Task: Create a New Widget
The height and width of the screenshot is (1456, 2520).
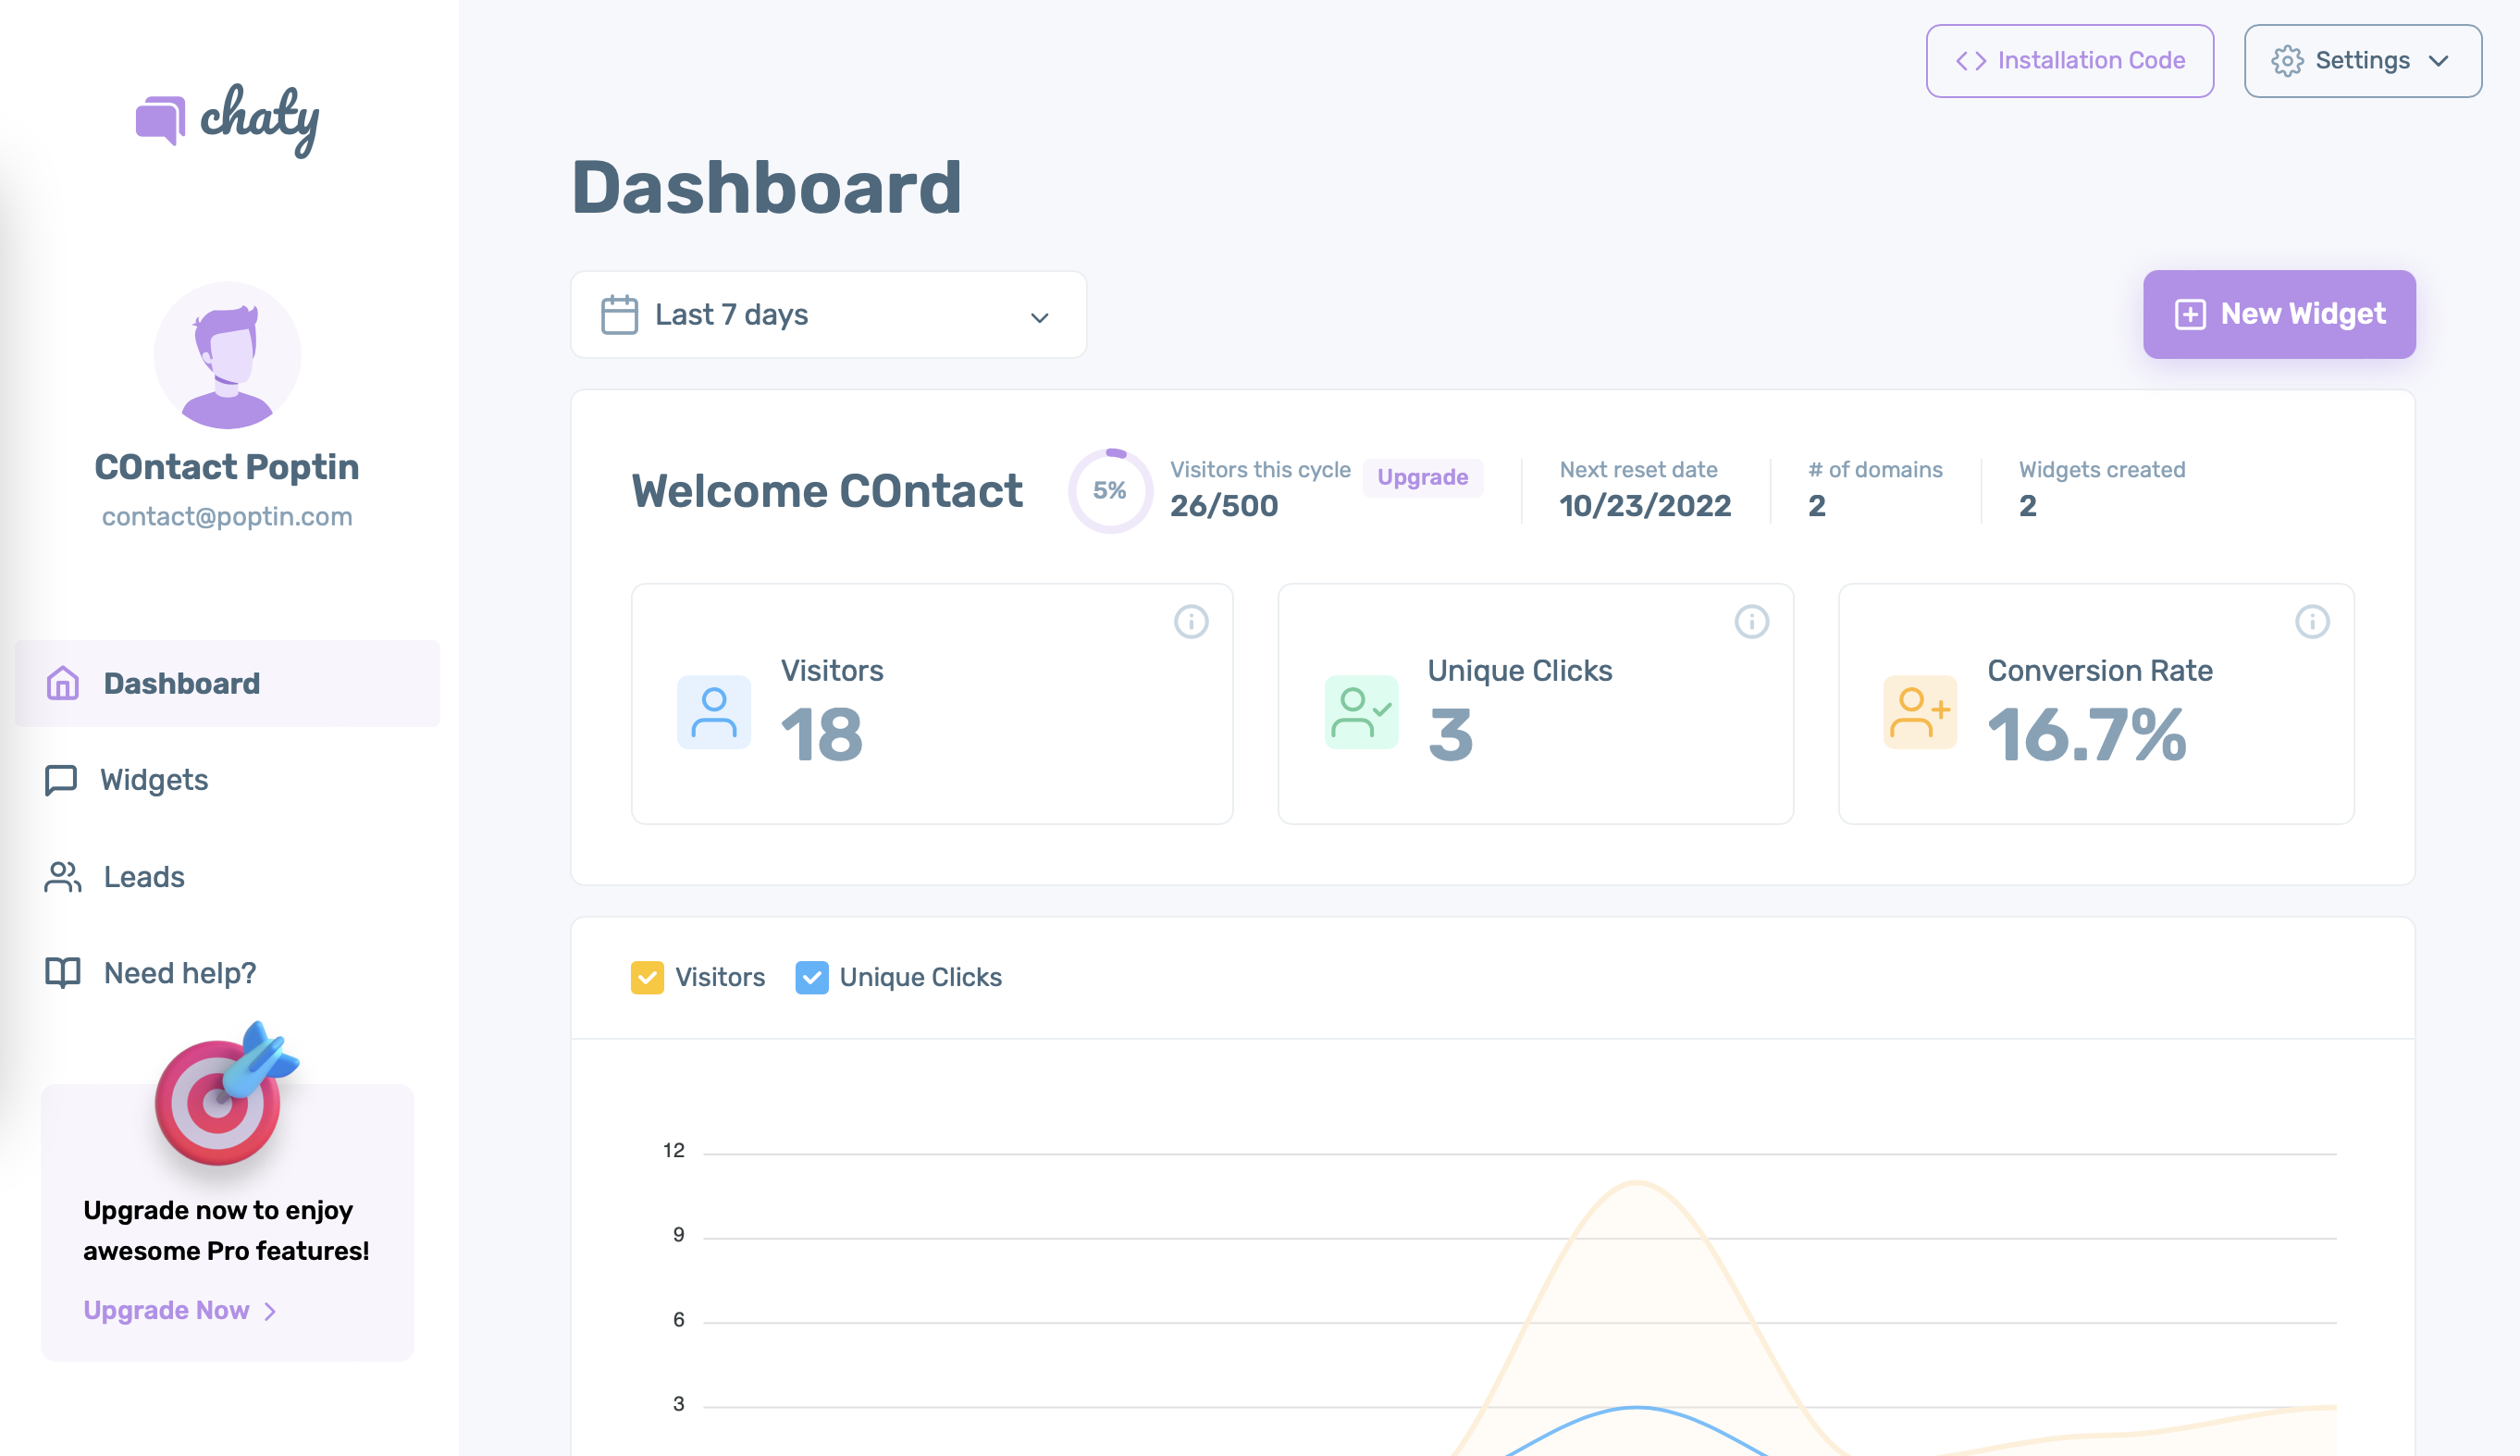Action: tap(2278, 314)
